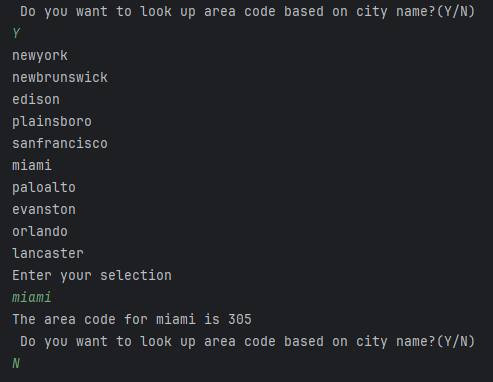Screen dimensions: 493x382
Task: Click the second "Do you want to look up" prompt
Action: click(247, 342)
